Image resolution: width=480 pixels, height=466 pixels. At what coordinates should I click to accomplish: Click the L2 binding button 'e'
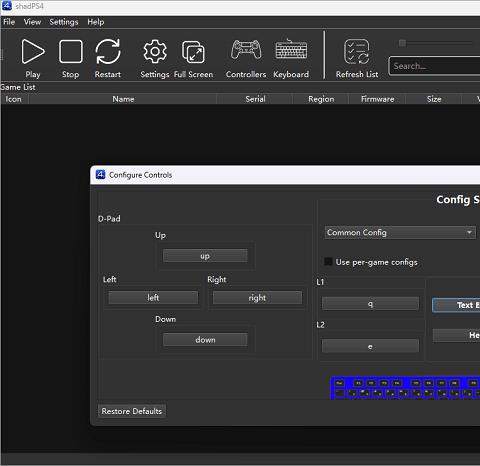370,346
